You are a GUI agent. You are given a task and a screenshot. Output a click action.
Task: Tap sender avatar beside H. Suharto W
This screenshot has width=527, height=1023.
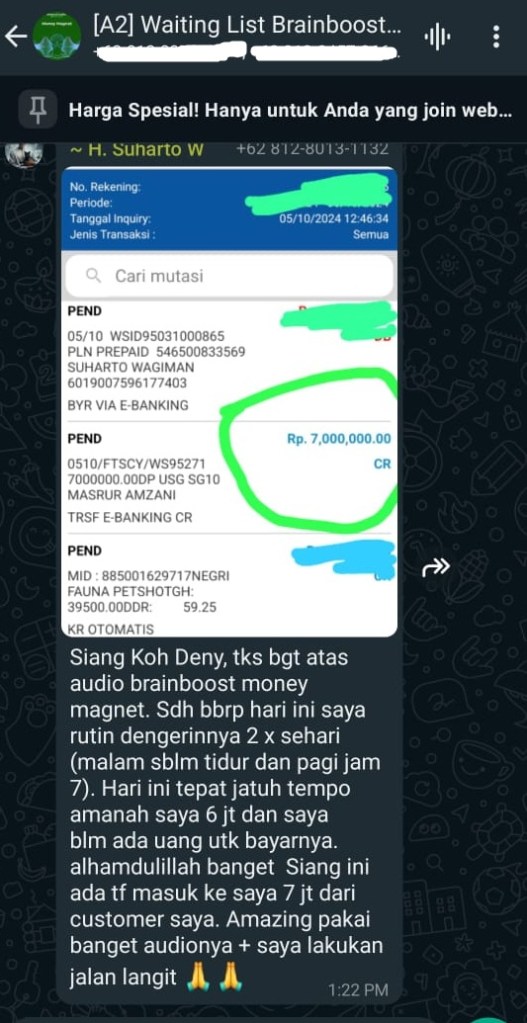[x=25, y=154]
